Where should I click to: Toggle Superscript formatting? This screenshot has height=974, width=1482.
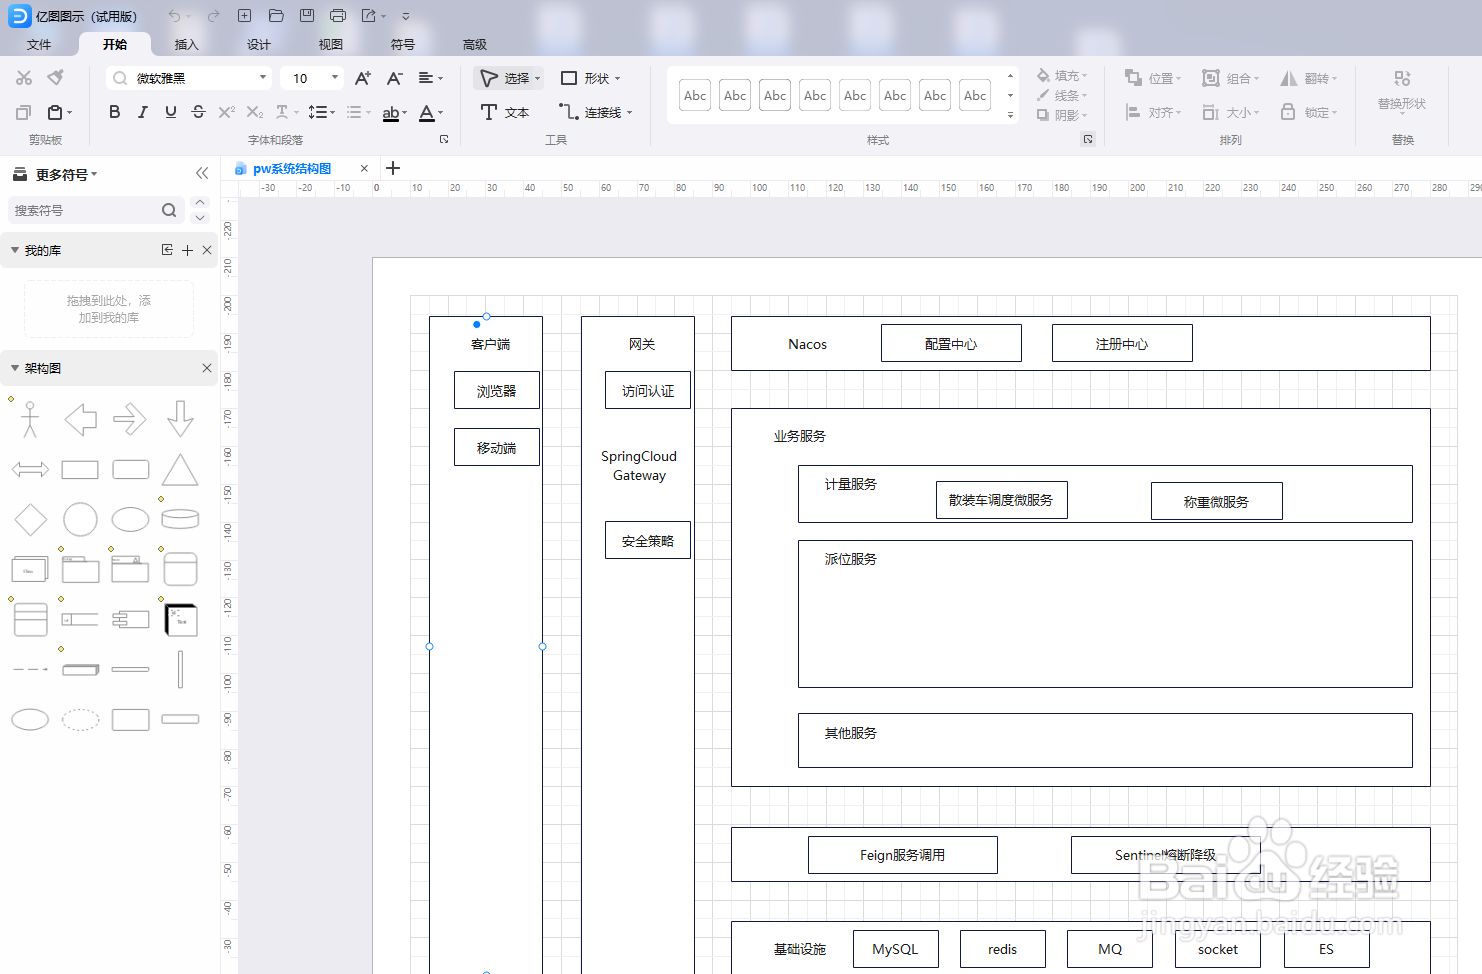click(x=227, y=112)
